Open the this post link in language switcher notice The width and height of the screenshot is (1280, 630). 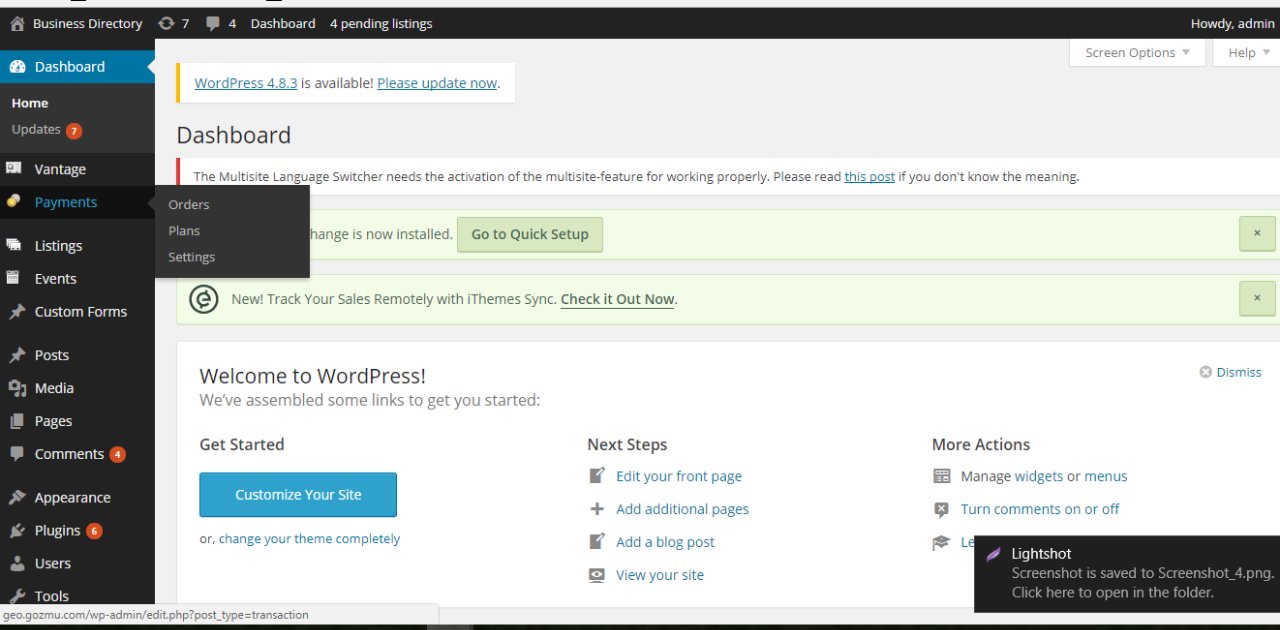(x=870, y=177)
